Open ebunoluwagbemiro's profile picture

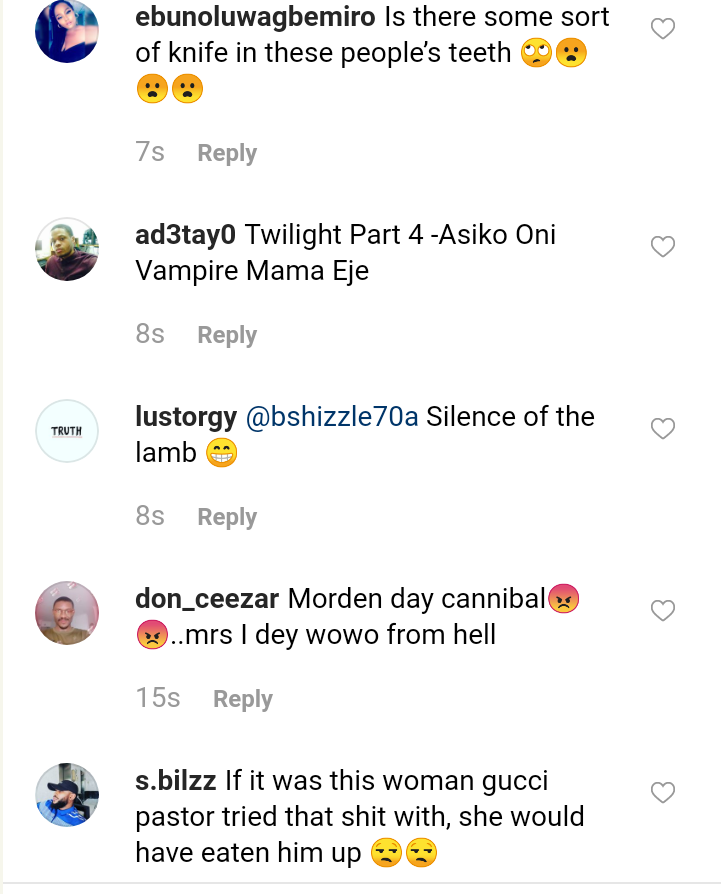pyautogui.click(x=67, y=31)
